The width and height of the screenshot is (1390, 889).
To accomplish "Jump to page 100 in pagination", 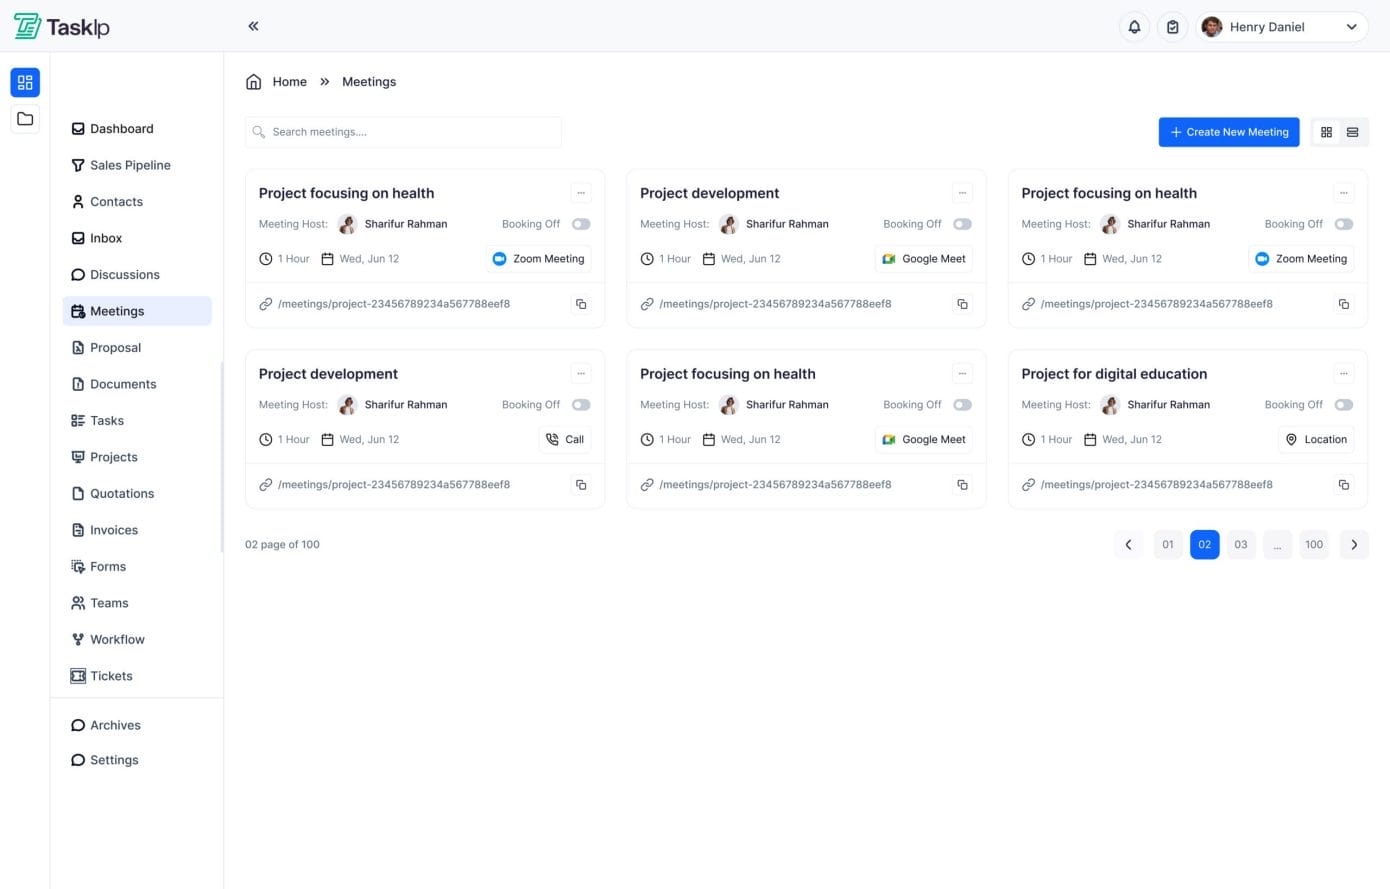I will [1313, 545].
